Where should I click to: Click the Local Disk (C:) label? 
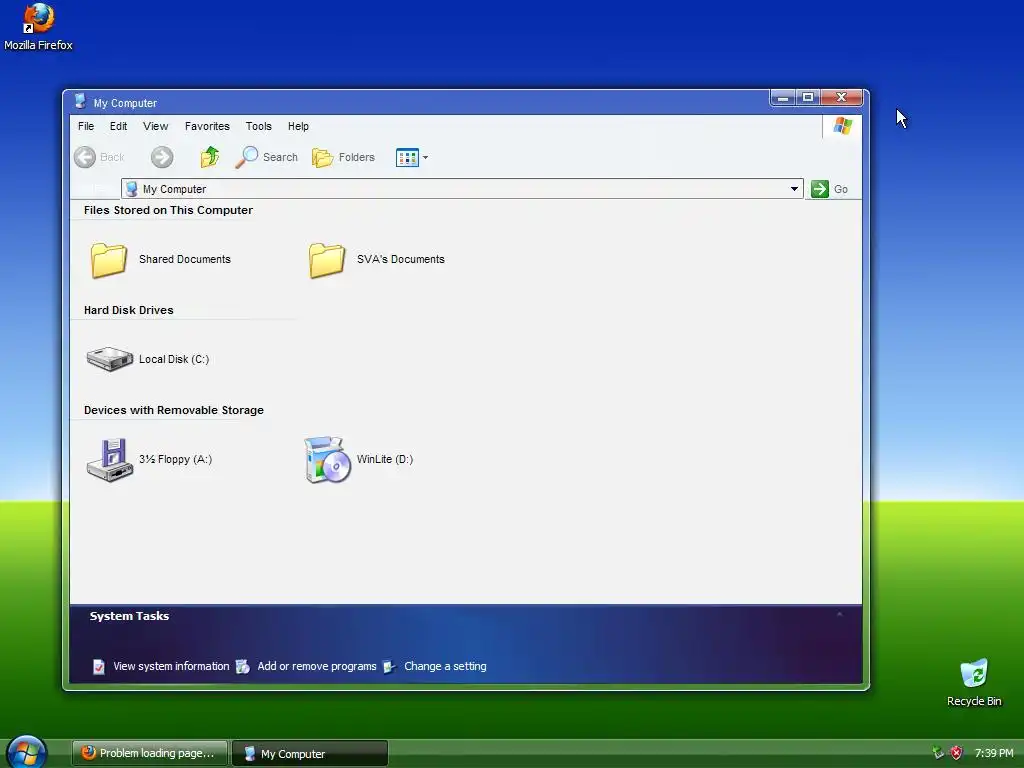(174, 359)
